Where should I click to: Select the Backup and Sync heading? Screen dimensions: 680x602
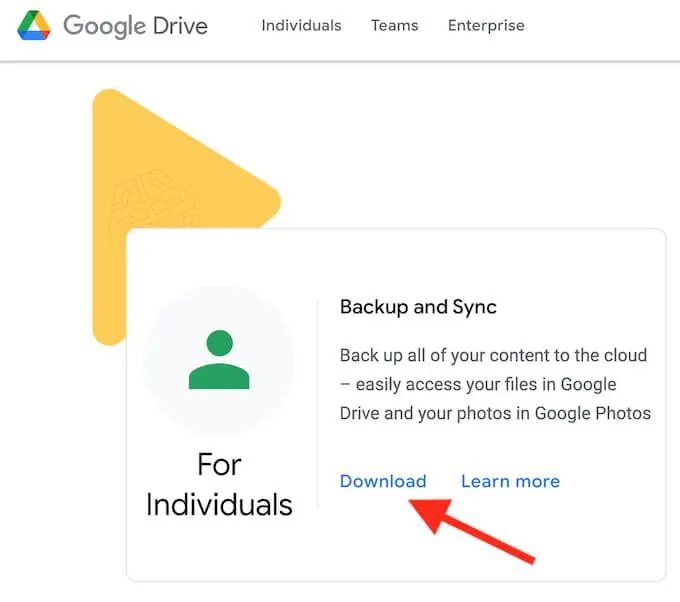[x=418, y=307]
